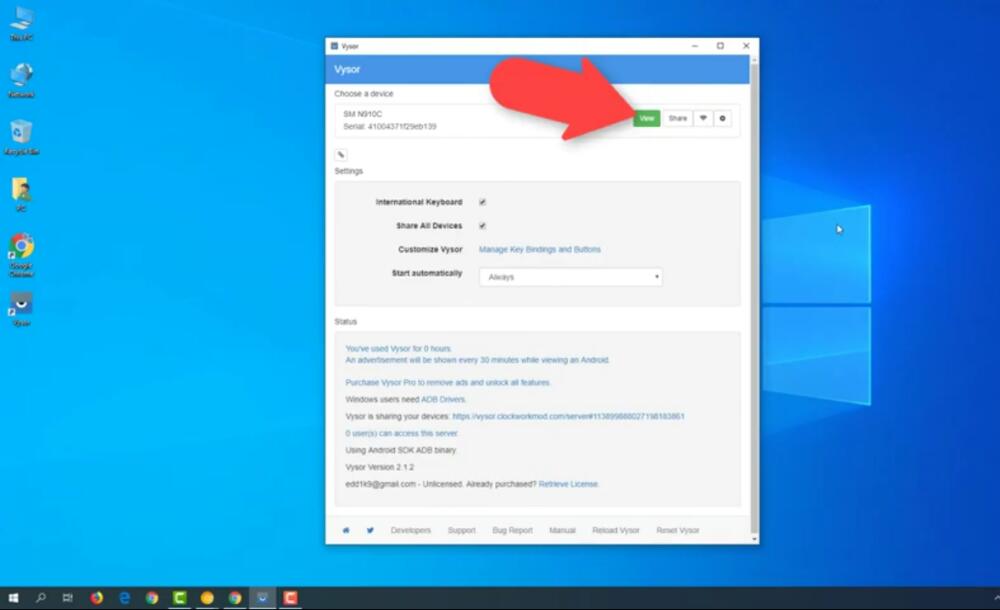This screenshot has height=610, width=1000.
Task: Open wireless connection icon for the device
Action: point(703,118)
